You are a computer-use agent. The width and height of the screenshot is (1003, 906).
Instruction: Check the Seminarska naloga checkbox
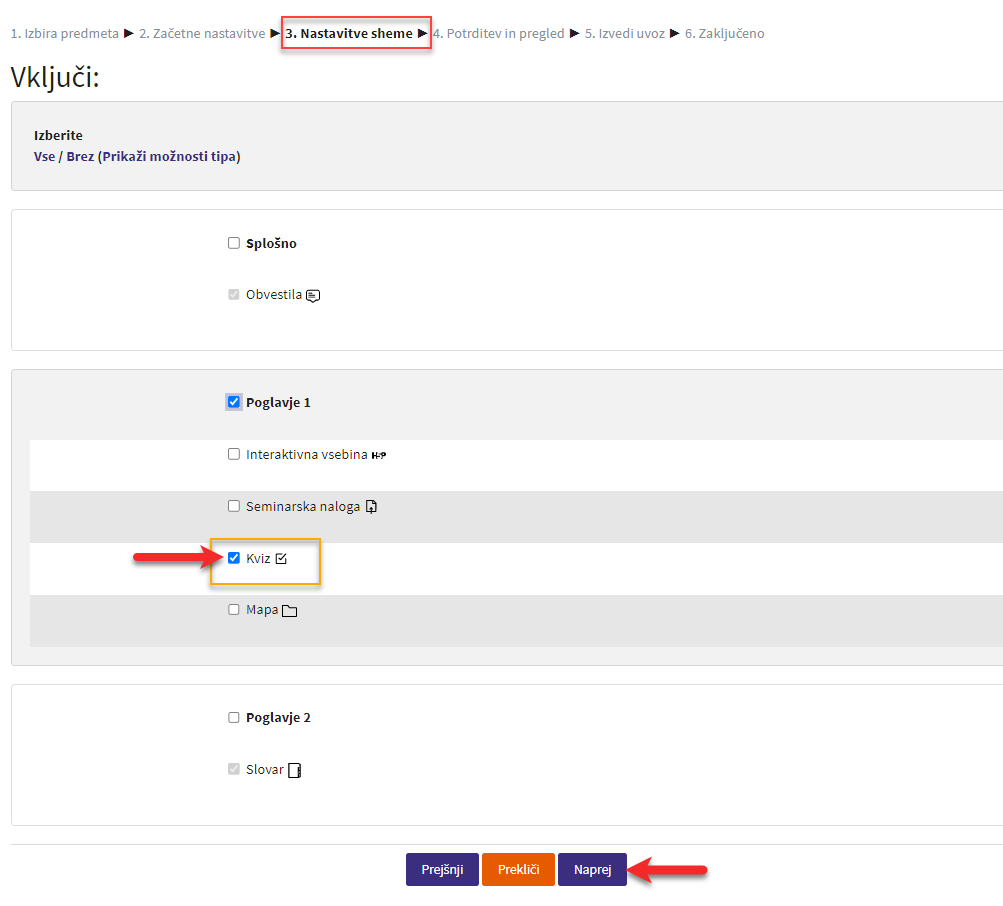tap(233, 506)
